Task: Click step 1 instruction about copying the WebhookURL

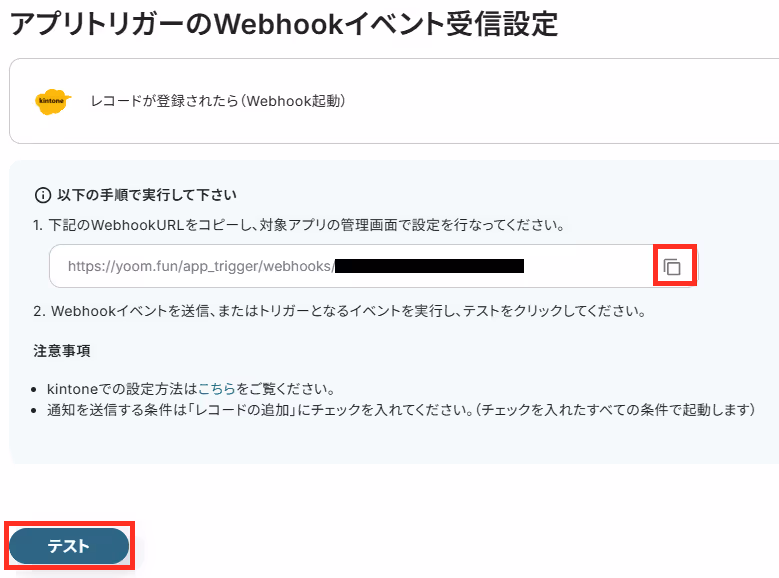Action: click(299, 225)
